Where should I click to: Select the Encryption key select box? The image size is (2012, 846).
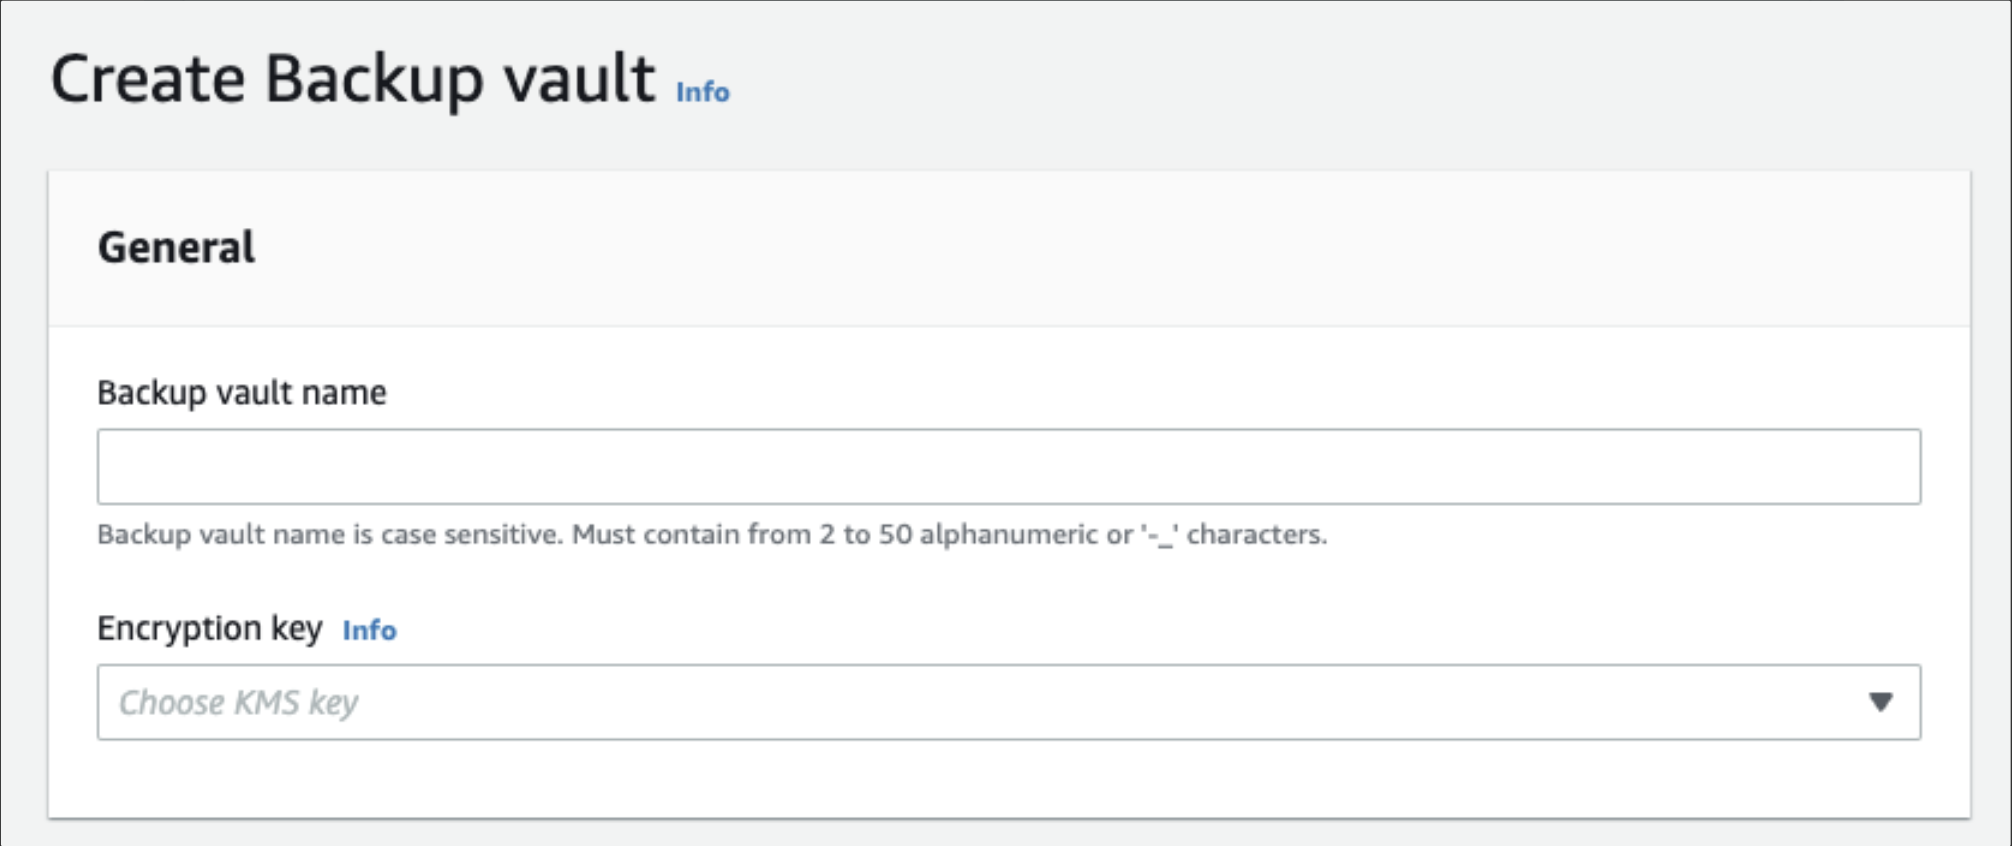tap(1008, 702)
